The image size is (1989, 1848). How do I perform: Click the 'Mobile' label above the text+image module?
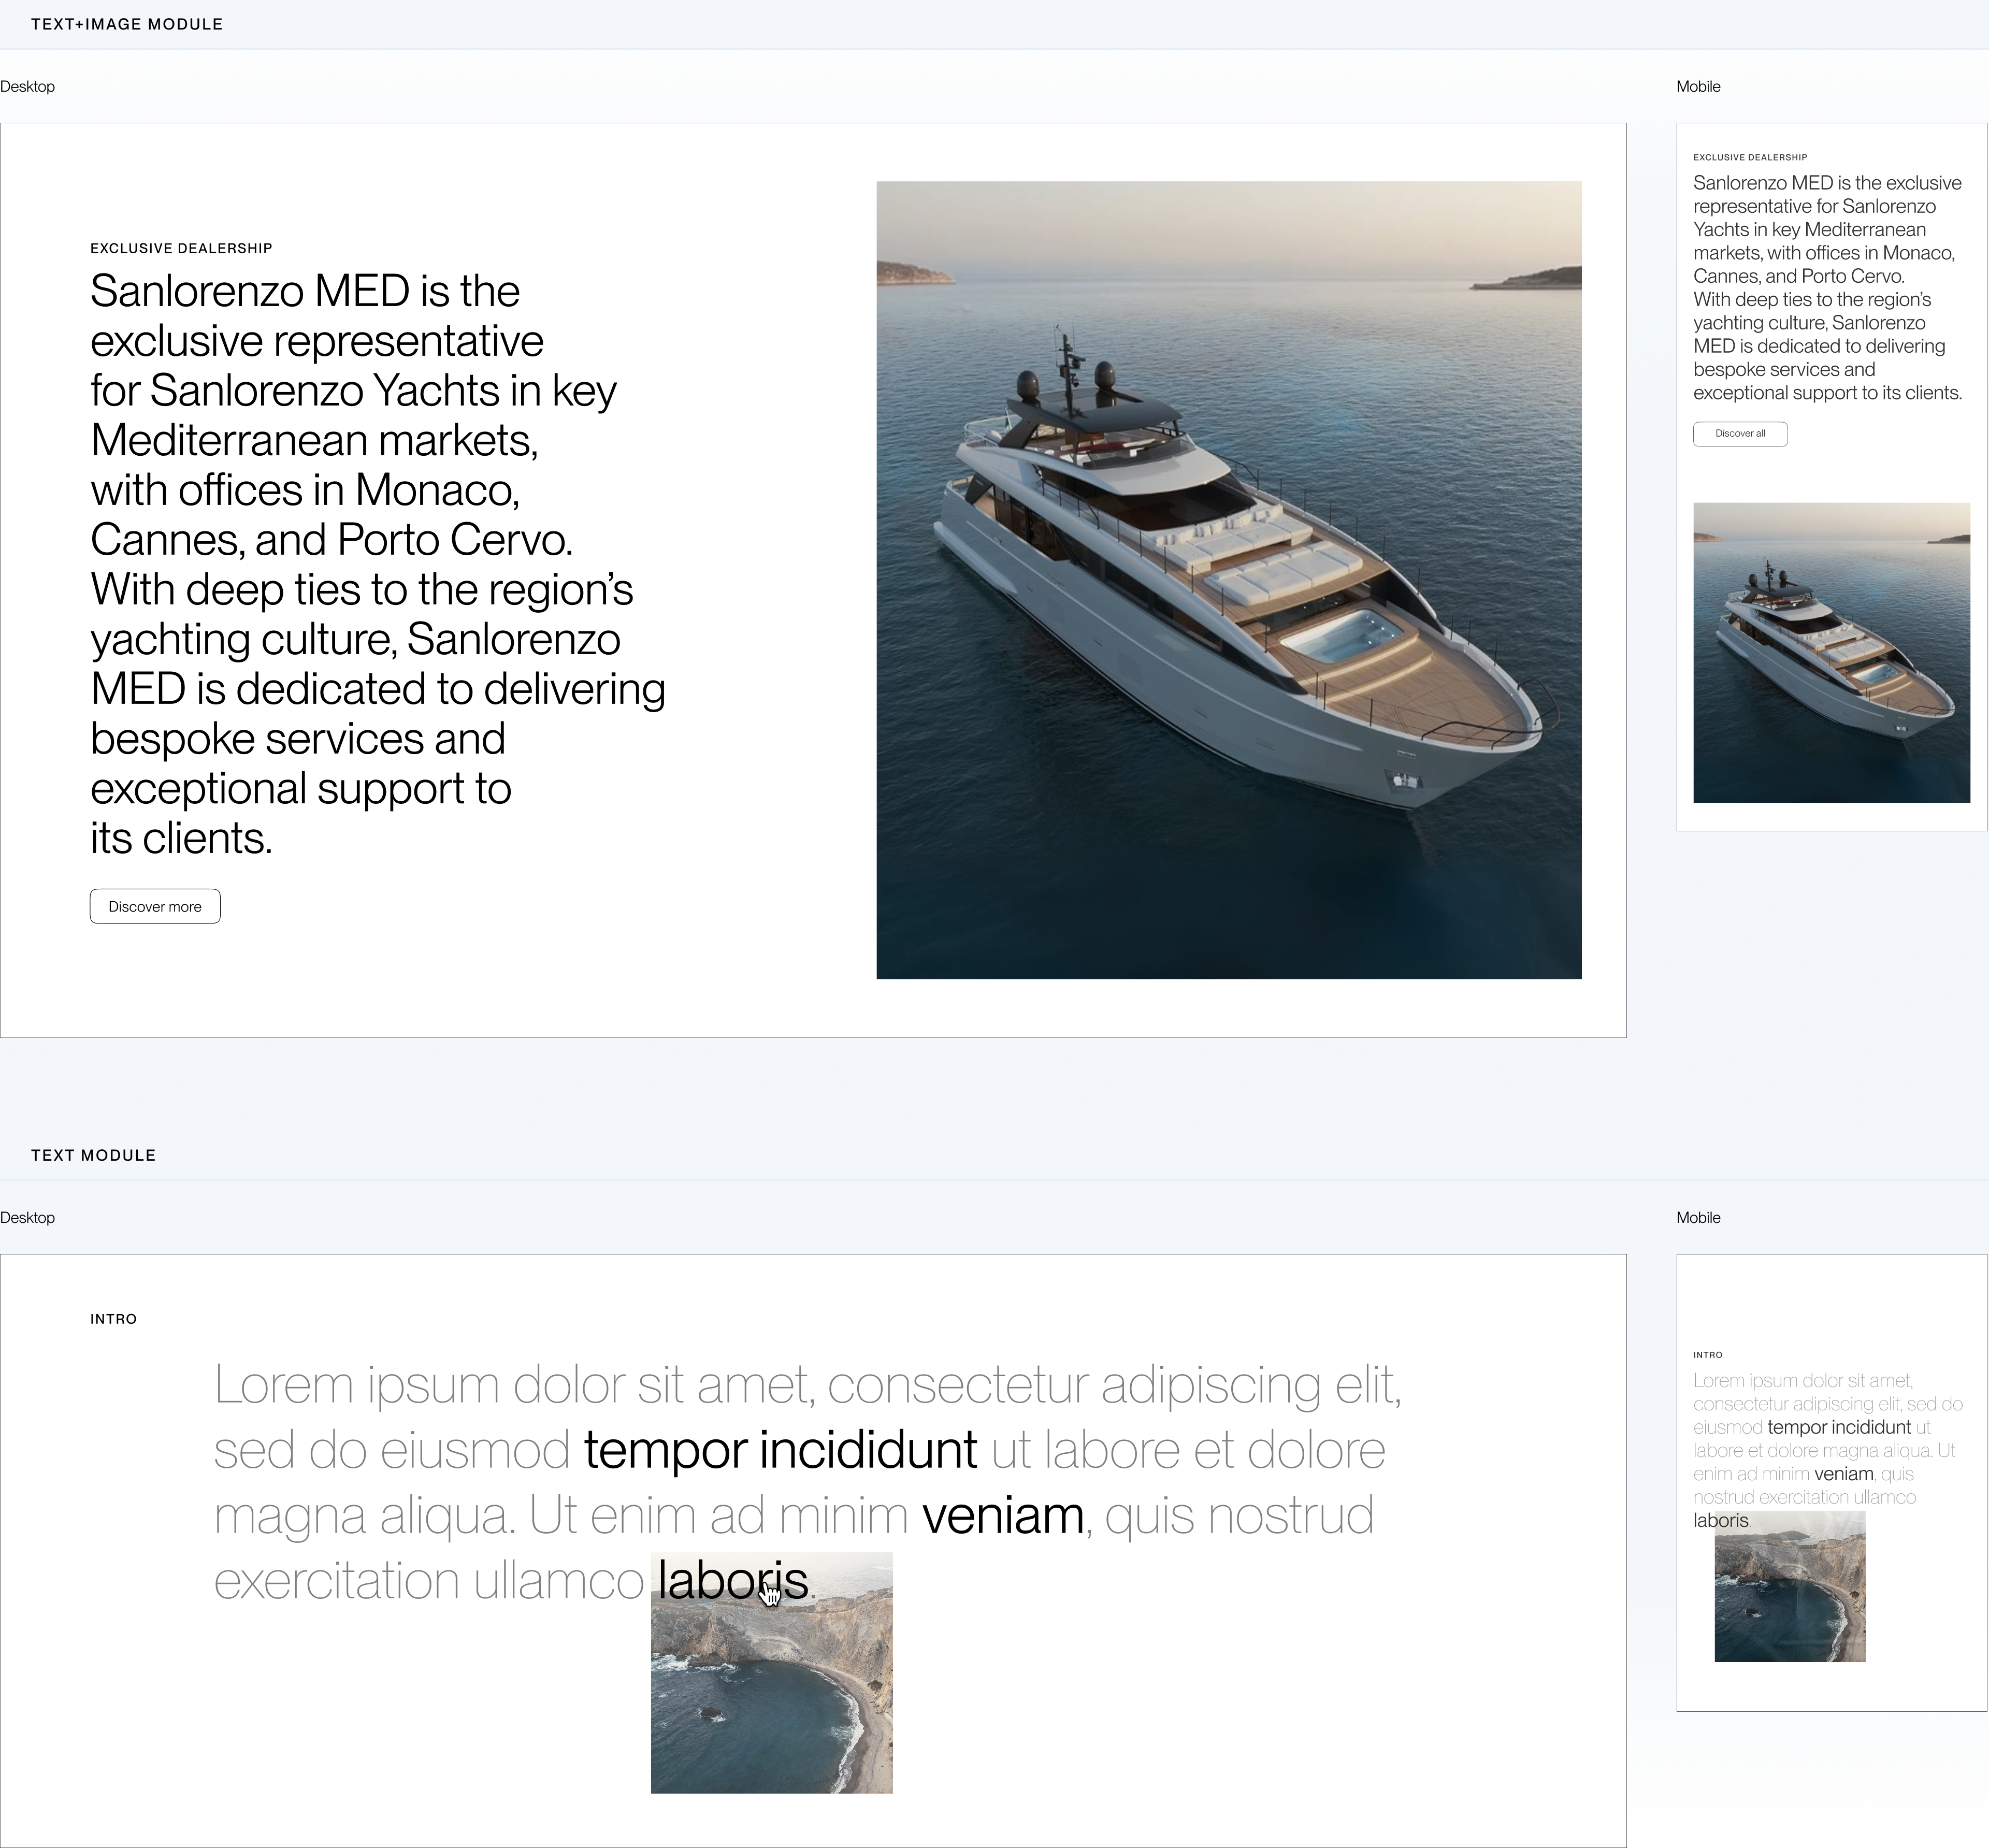click(1698, 87)
